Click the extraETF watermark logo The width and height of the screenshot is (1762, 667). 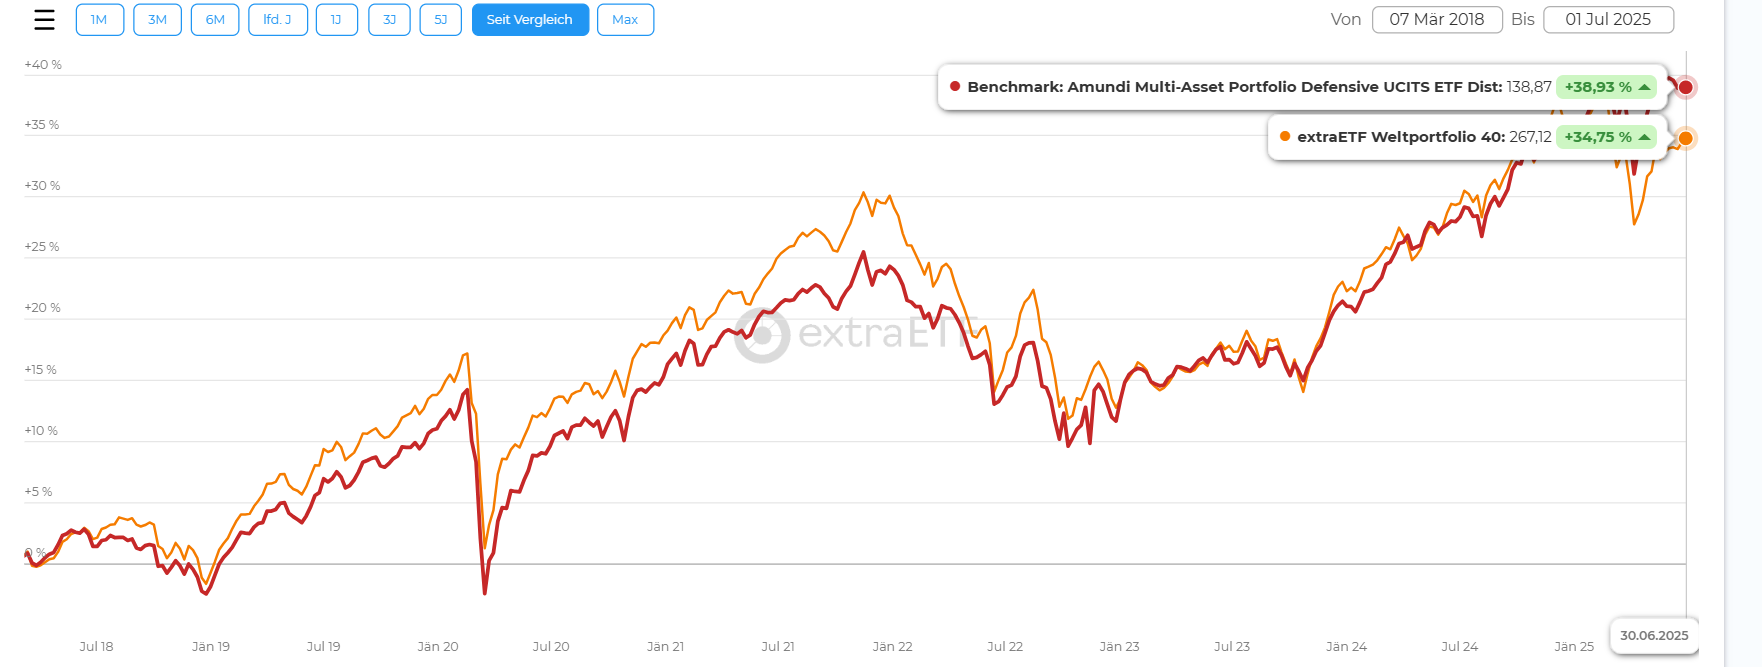coord(762,334)
